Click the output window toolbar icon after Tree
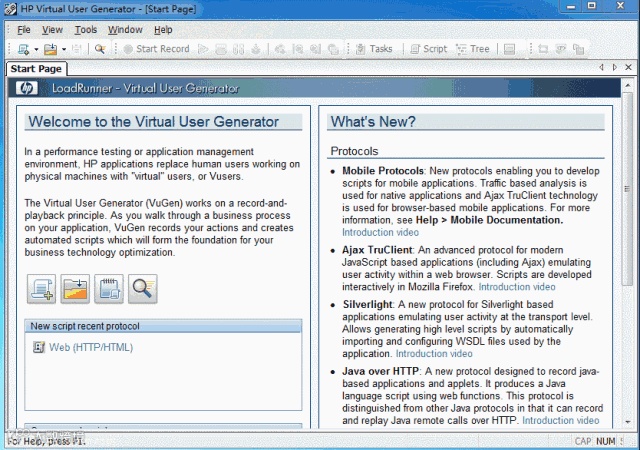The width and height of the screenshot is (640, 450). (x=509, y=49)
